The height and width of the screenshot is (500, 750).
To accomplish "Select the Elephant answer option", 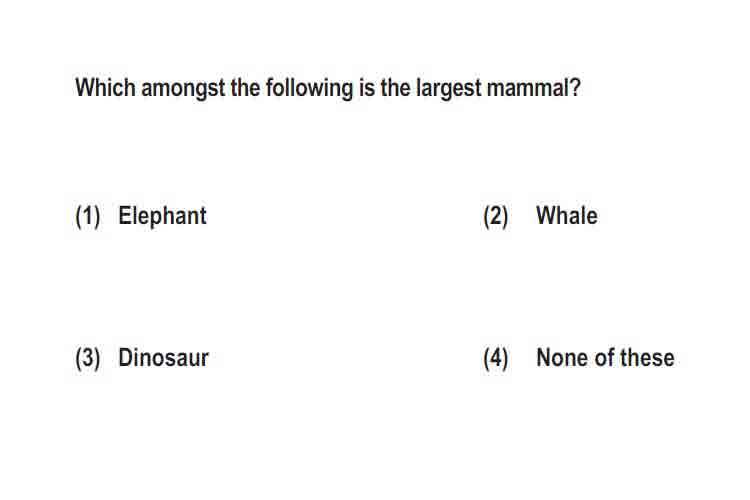I will tap(162, 216).
